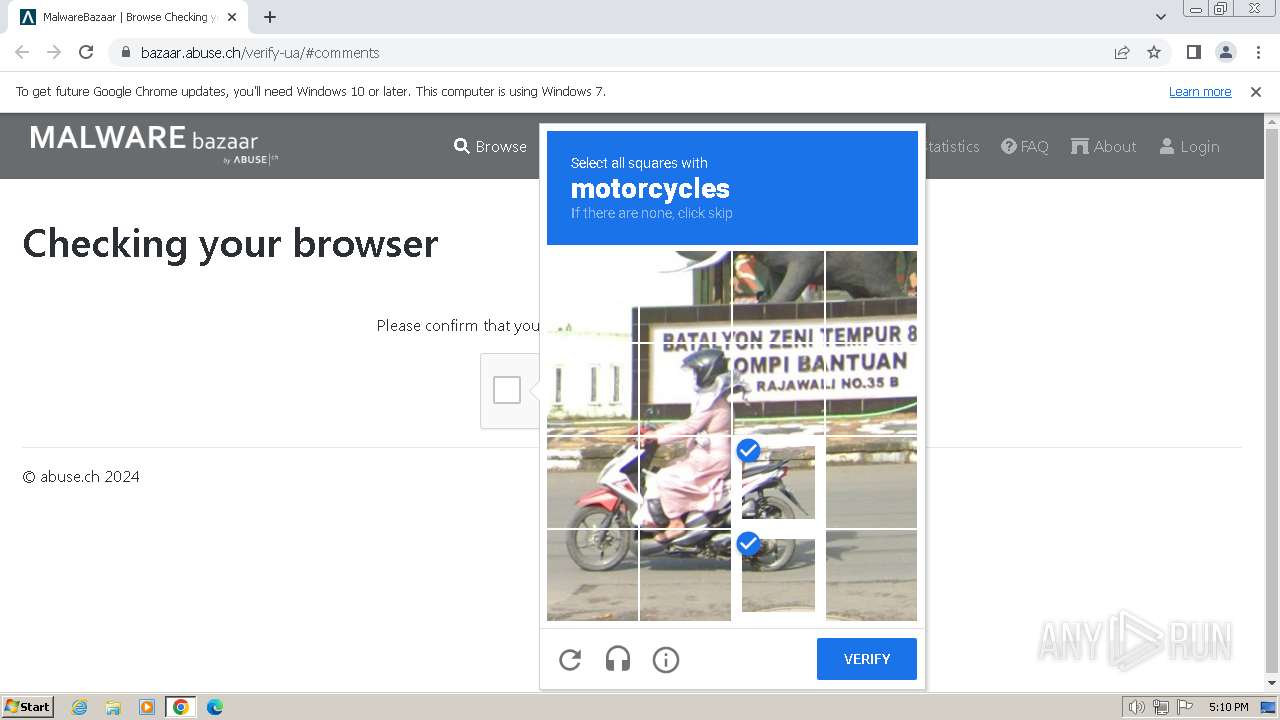Select tile with motorcycle seat and engine

[685, 482]
